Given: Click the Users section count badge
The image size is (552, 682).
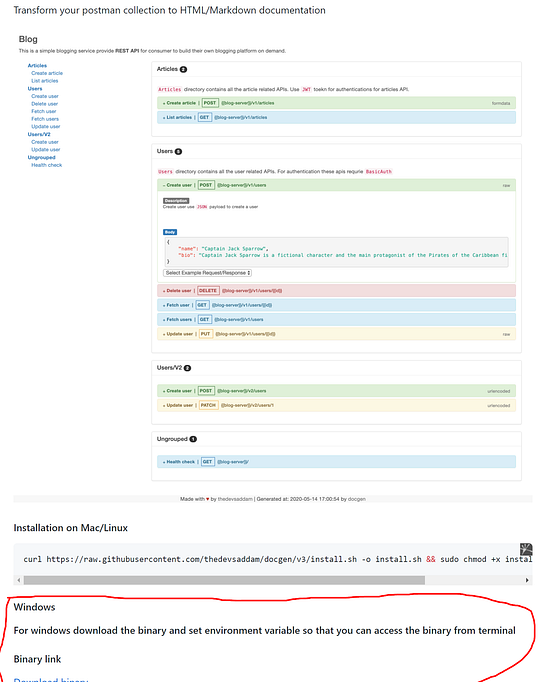Looking at the screenshot, I should coord(178,152).
